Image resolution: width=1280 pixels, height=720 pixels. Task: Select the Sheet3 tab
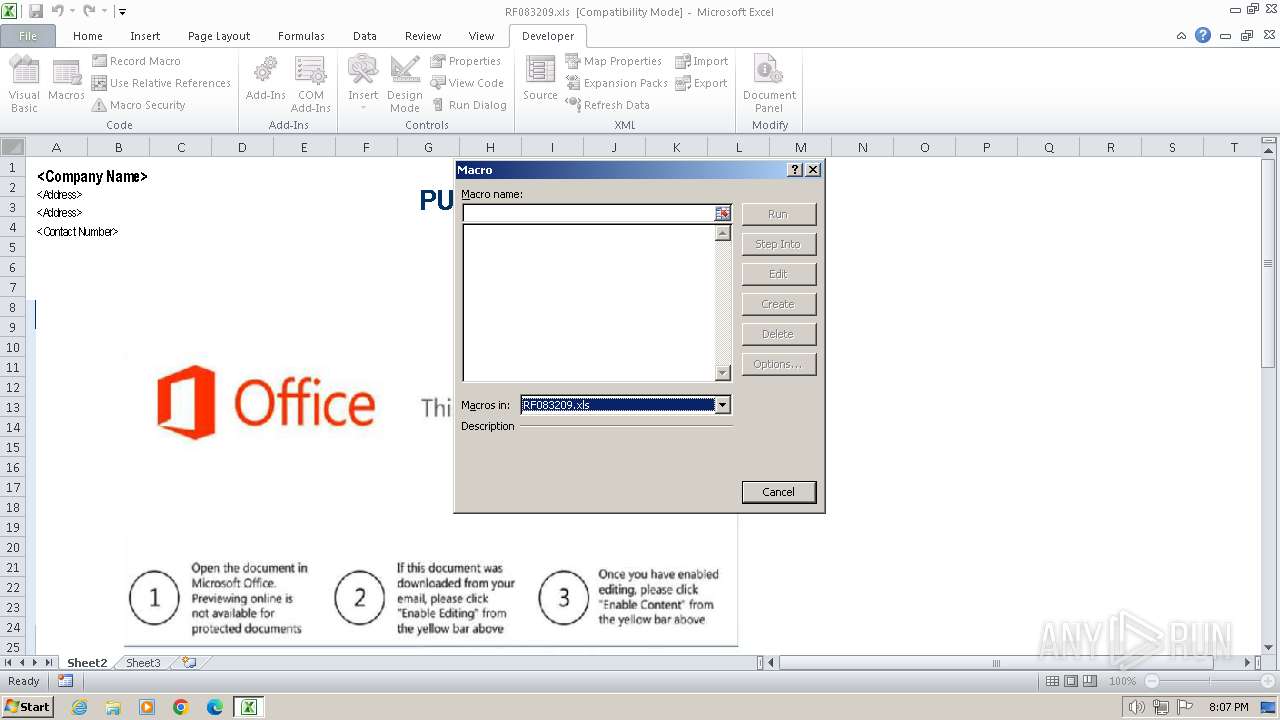pyautogui.click(x=143, y=663)
